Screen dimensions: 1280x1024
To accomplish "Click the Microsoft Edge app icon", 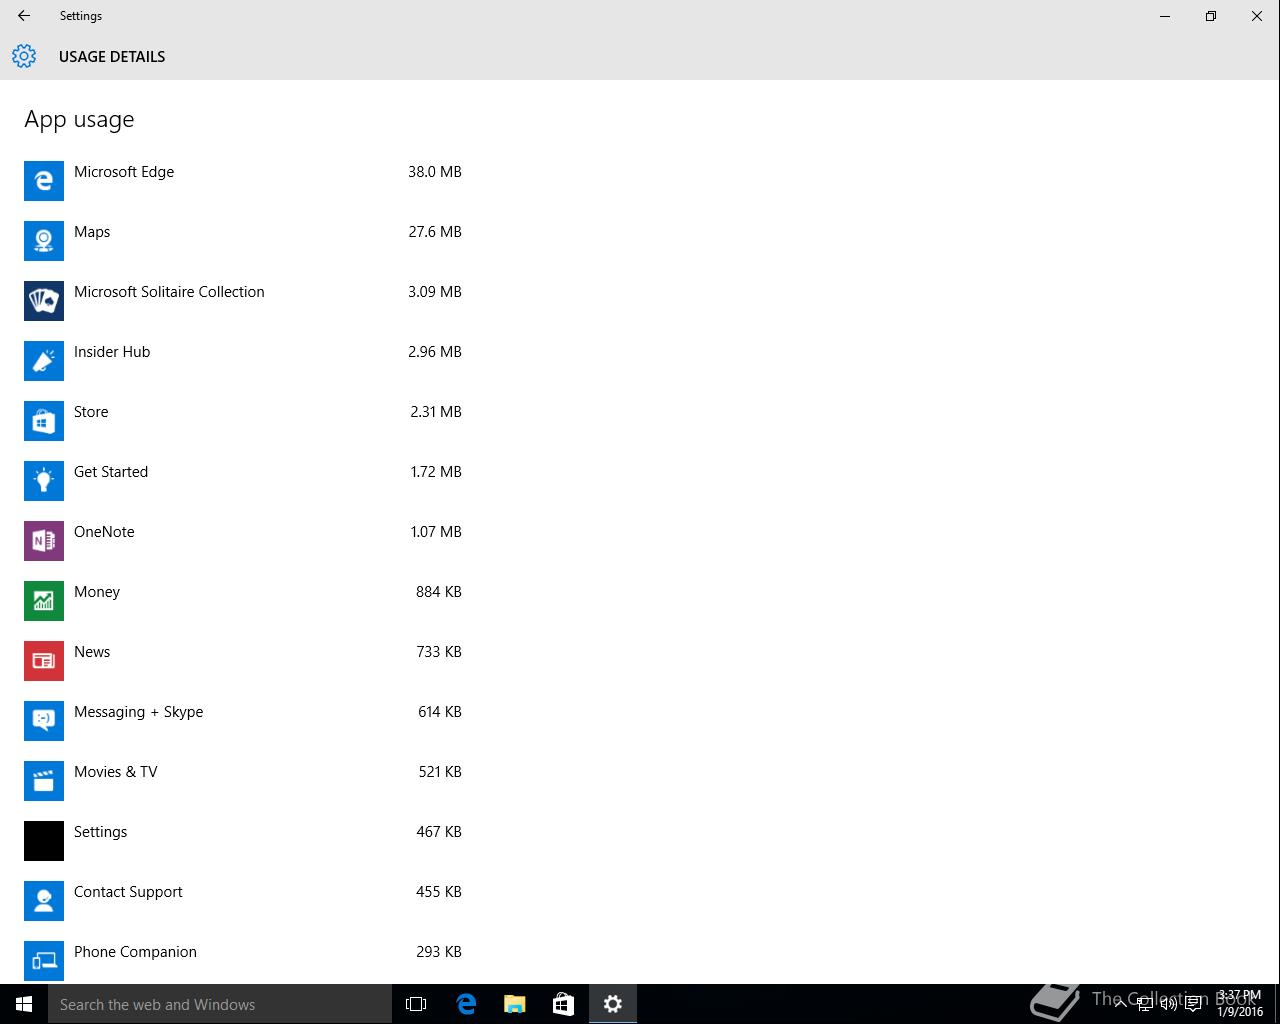I will (44, 181).
